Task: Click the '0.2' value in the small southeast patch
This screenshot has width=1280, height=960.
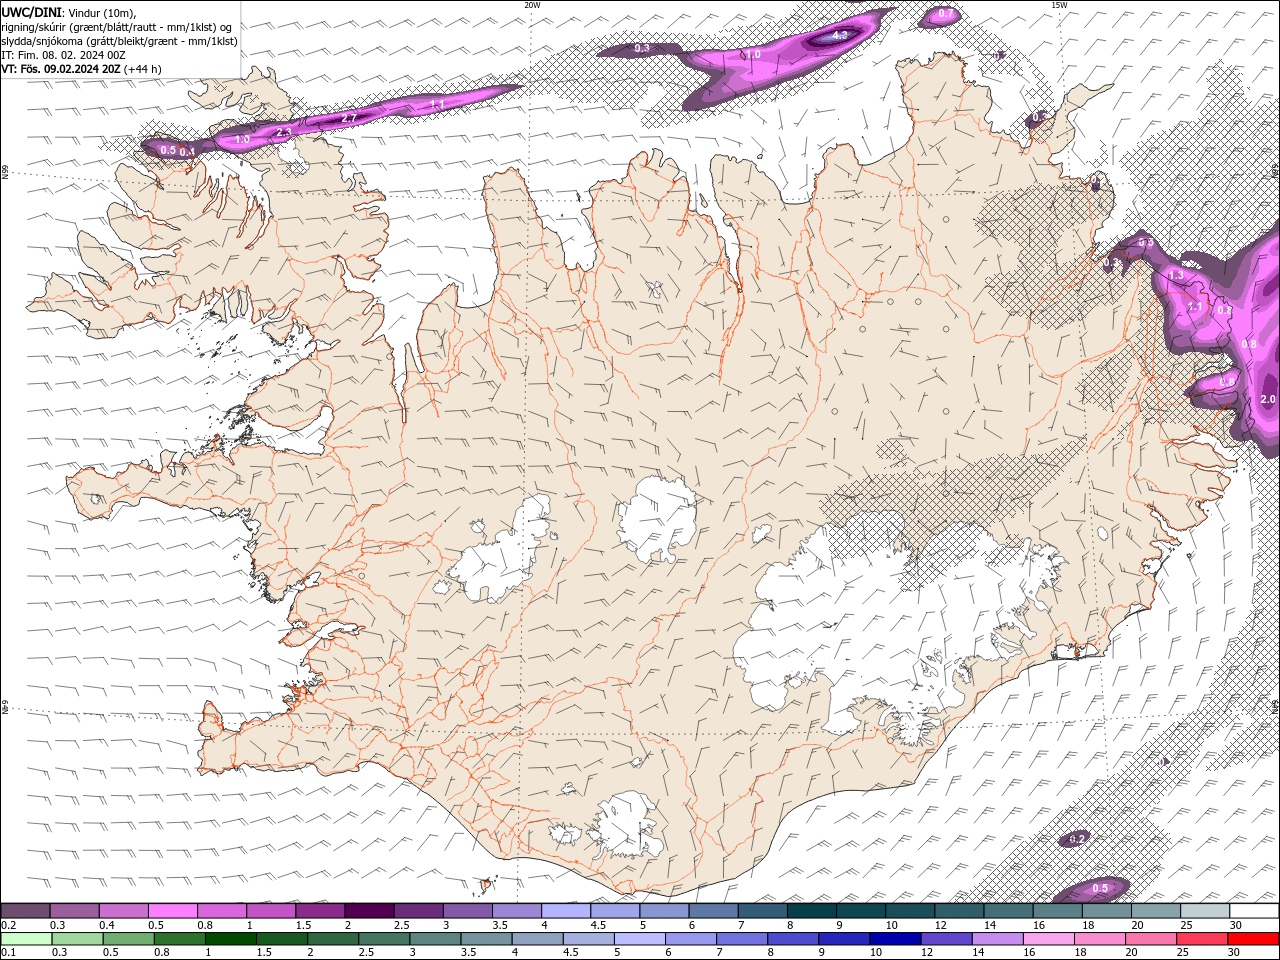Action: 1077,838
